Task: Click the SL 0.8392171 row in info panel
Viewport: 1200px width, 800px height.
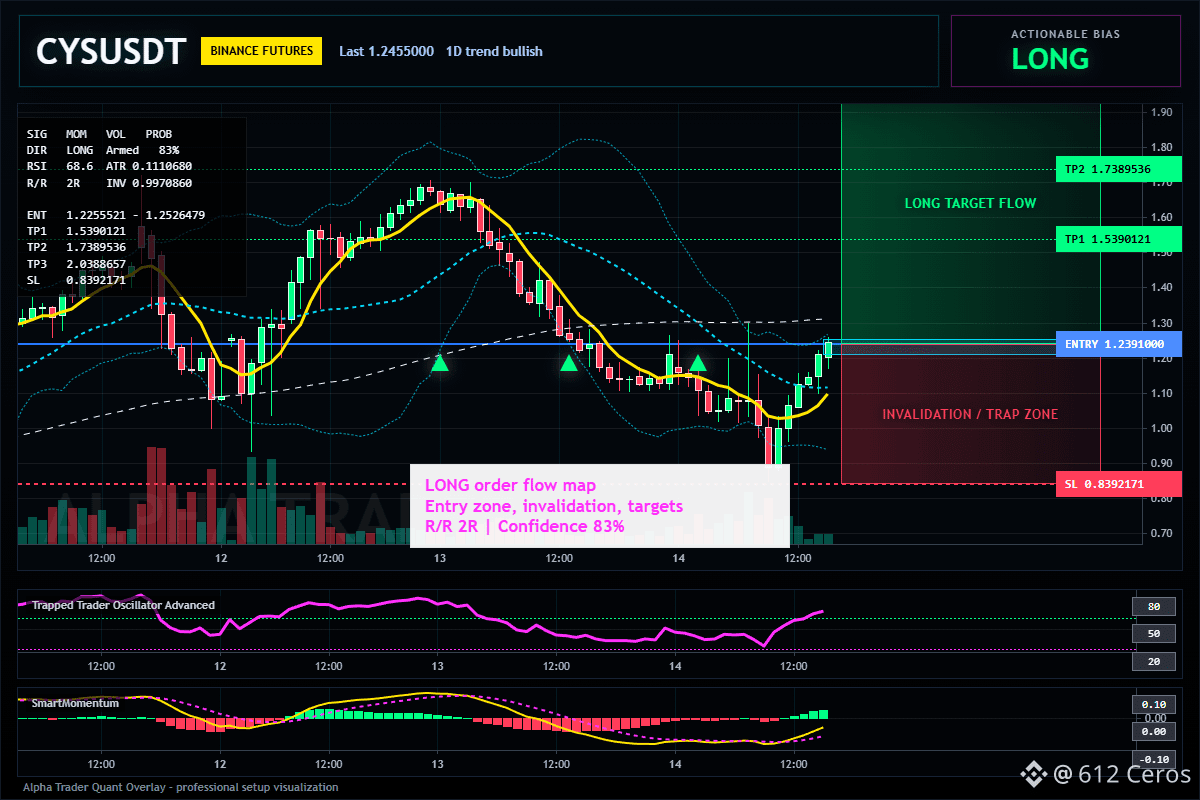Action: pyautogui.click(x=76, y=280)
